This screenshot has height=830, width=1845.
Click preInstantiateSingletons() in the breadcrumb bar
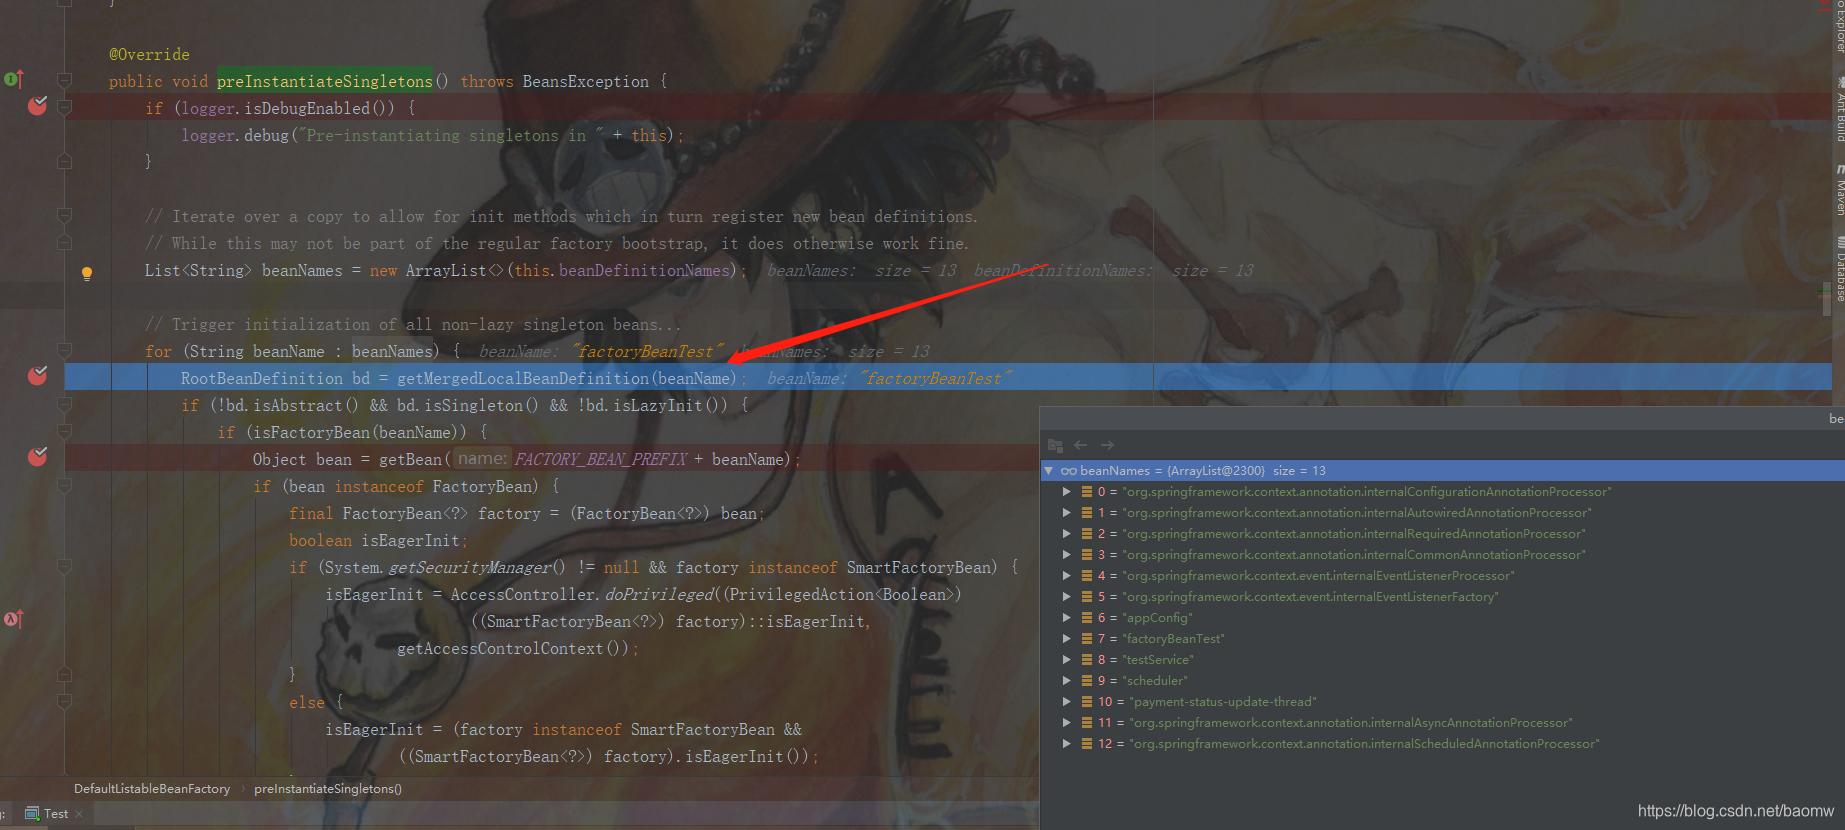[x=328, y=789]
